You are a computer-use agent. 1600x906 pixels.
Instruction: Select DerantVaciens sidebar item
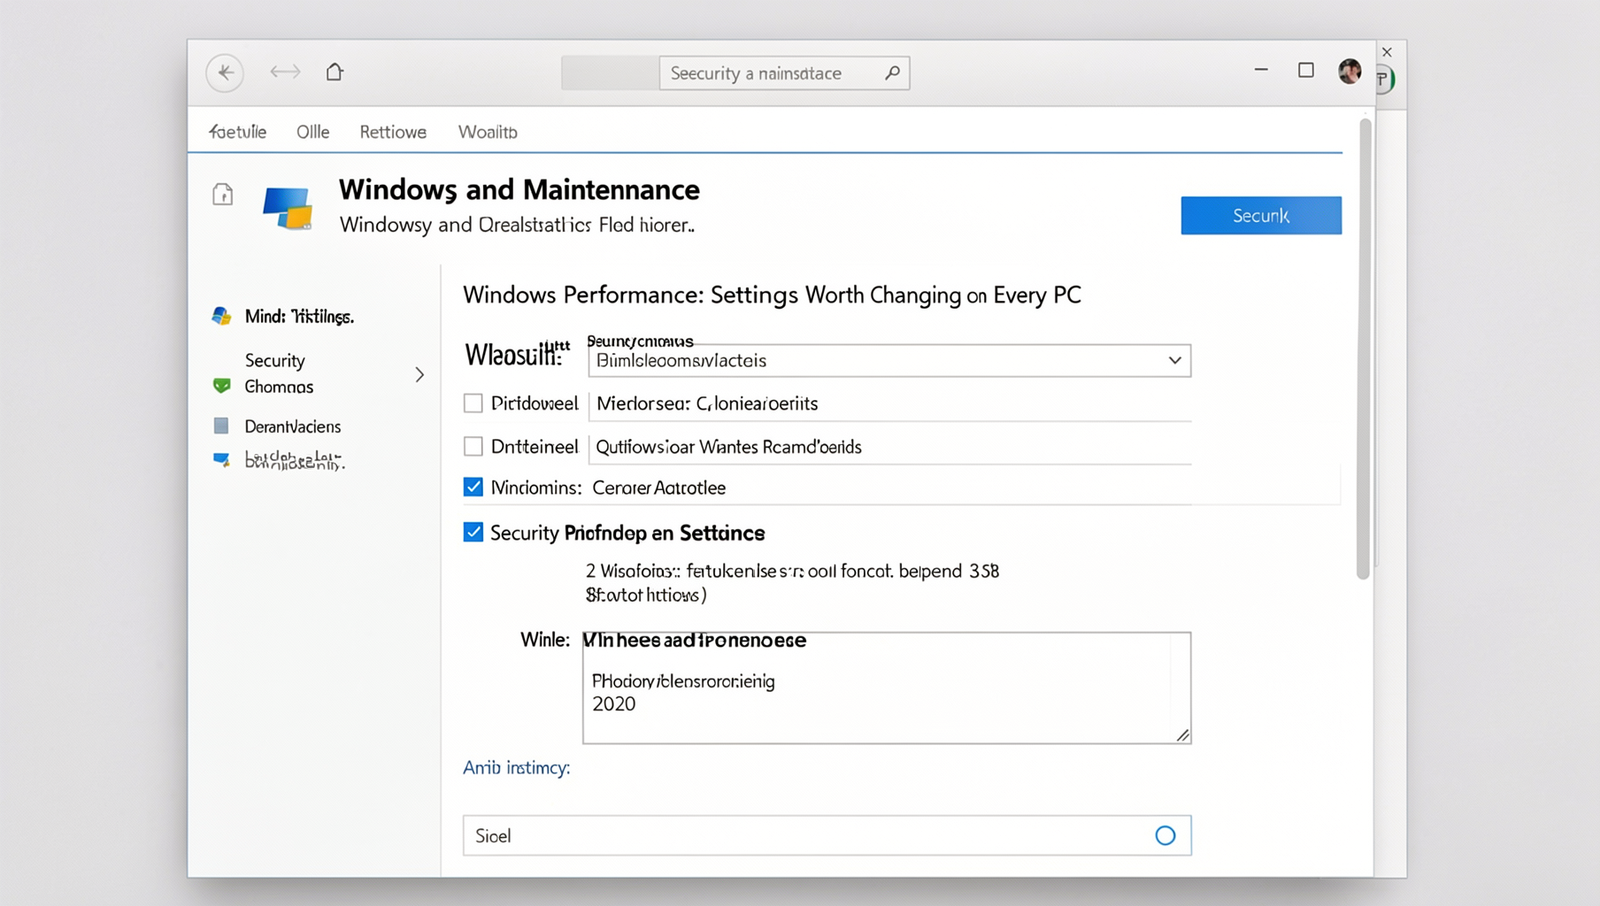[293, 426]
